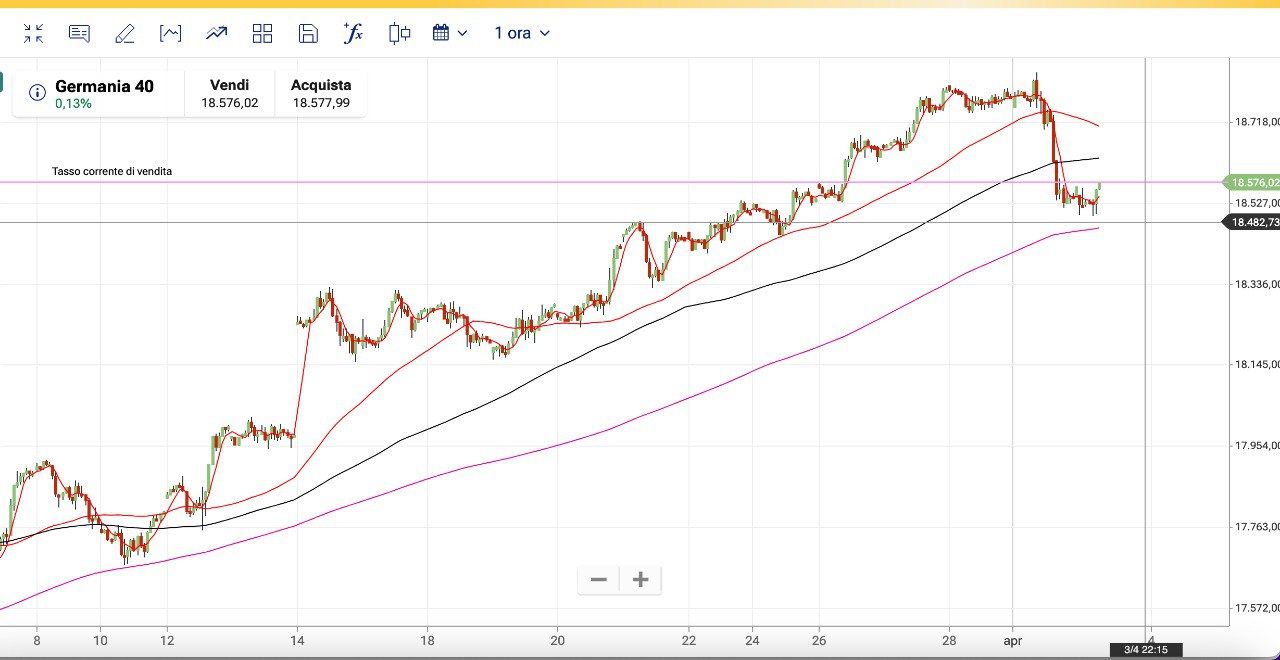Click the save chart floppy icon

coord(308,34)
